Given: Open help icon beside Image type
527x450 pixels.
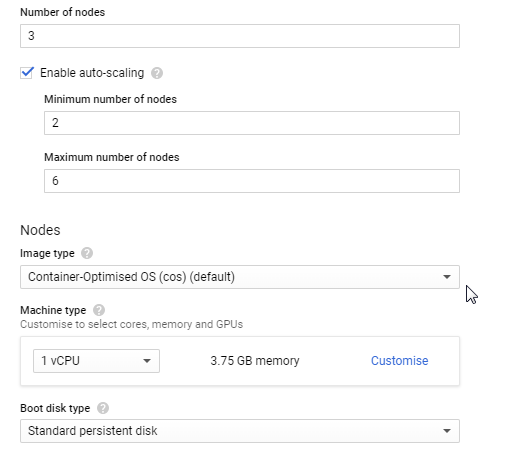Looking at the screenshot, I should [87, 253].
